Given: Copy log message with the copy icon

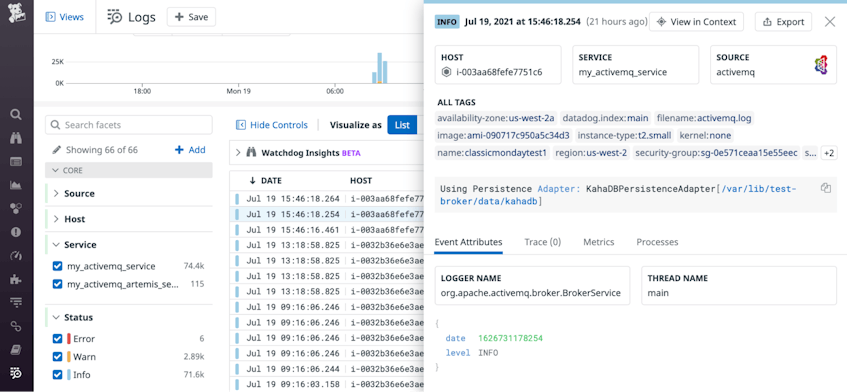Looking at the screenshot, I should 825,188.
